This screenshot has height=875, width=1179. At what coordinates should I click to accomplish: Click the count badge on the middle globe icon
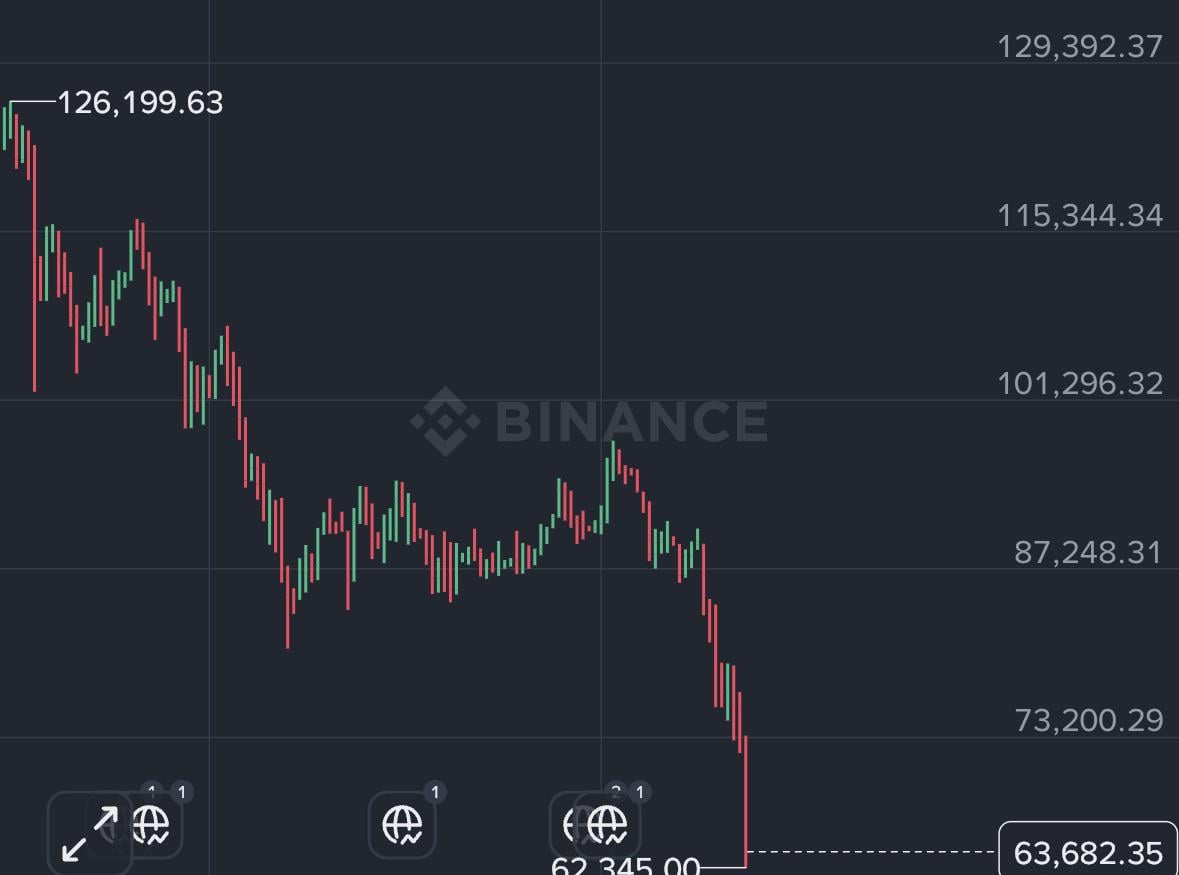(x=434, y=793)
